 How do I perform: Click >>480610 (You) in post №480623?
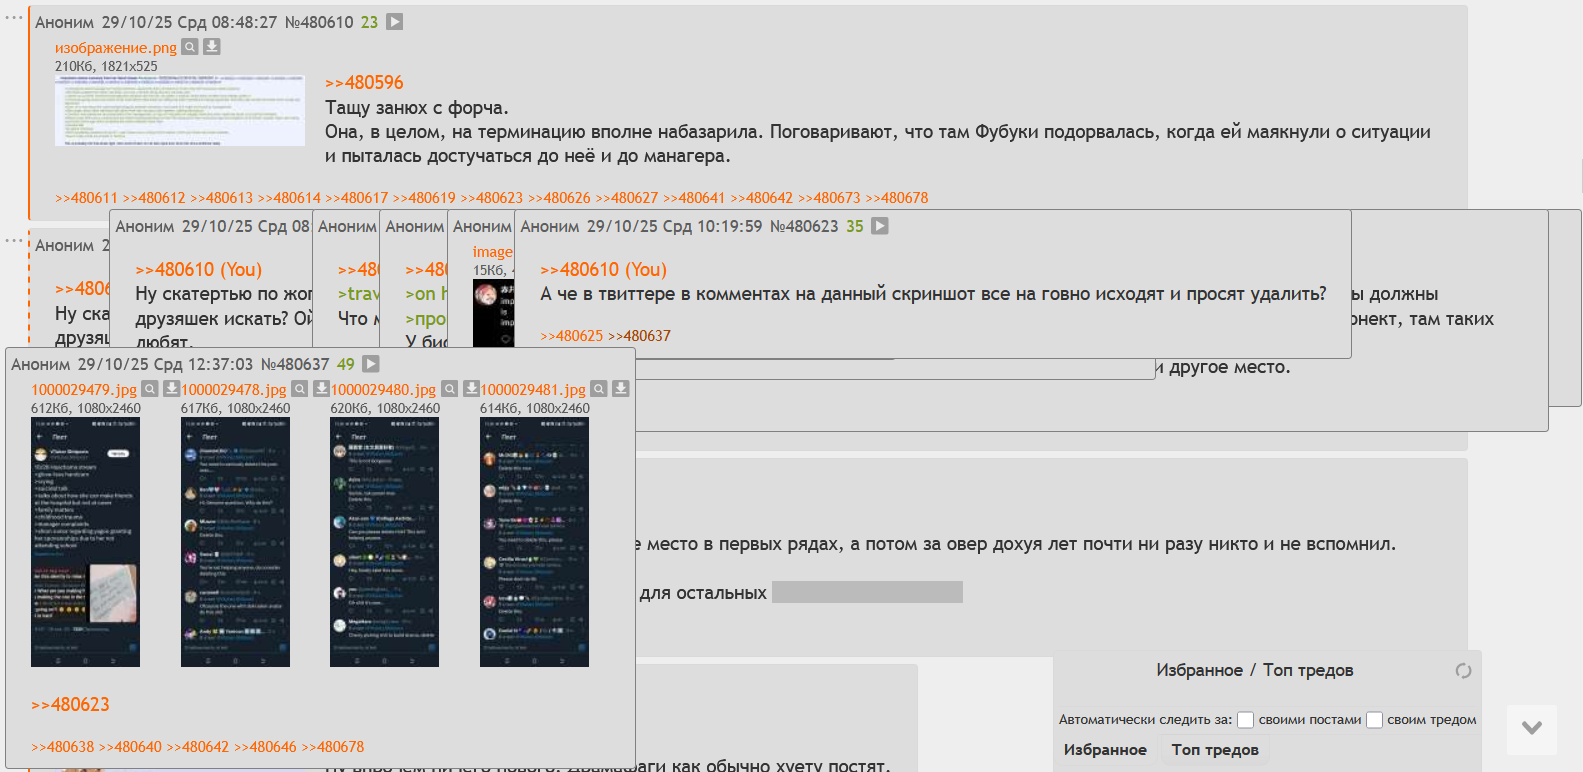603,270
